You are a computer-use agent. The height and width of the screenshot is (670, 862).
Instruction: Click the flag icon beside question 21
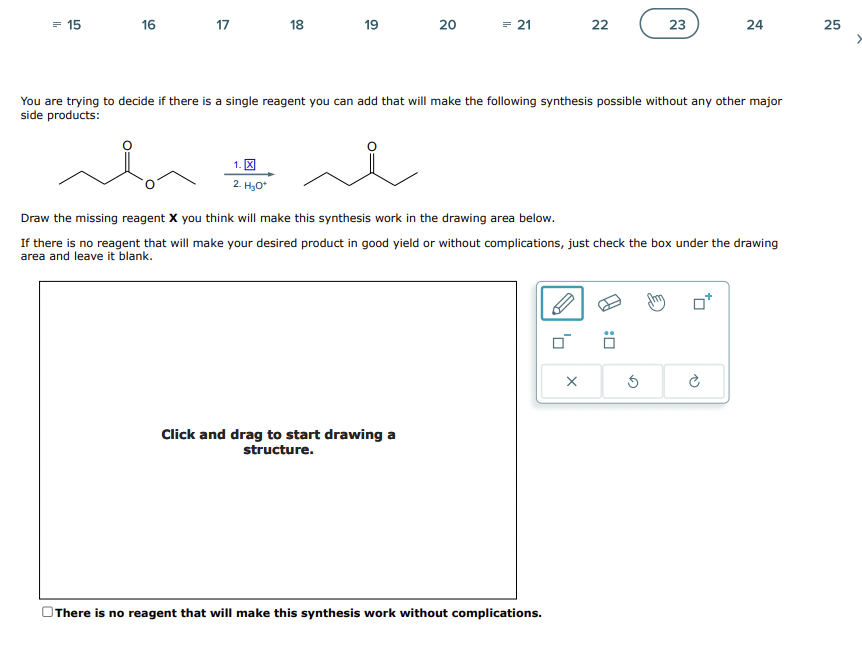(x=506, y=24)
